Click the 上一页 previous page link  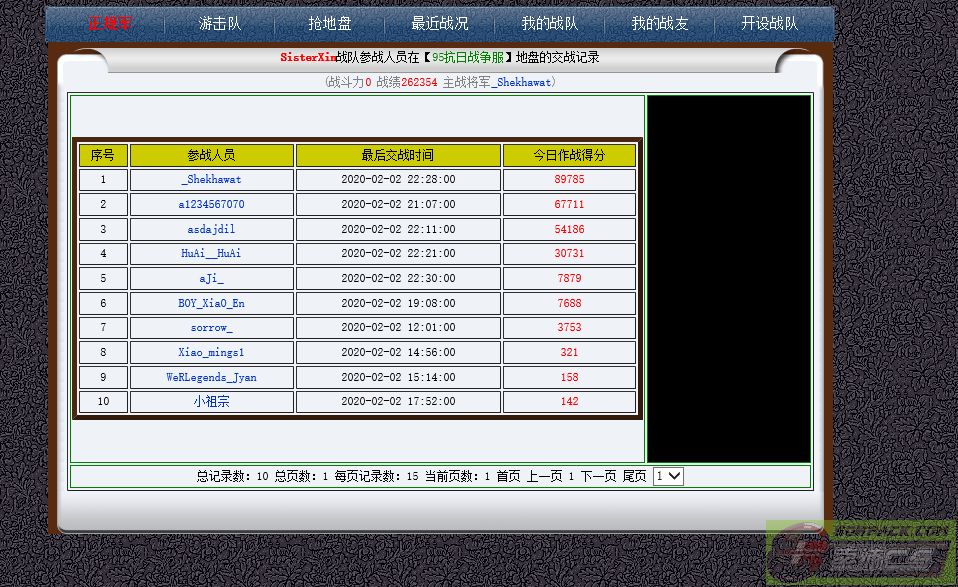[544, 477]
